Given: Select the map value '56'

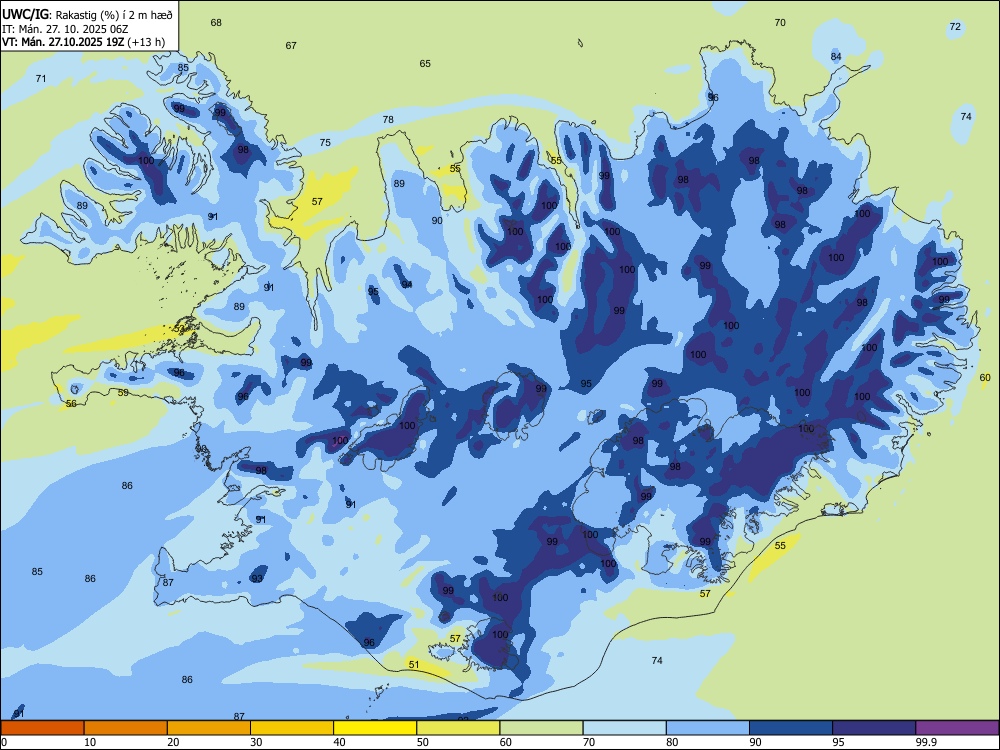Looking at the screenshot, I should [x=71, y=403].
